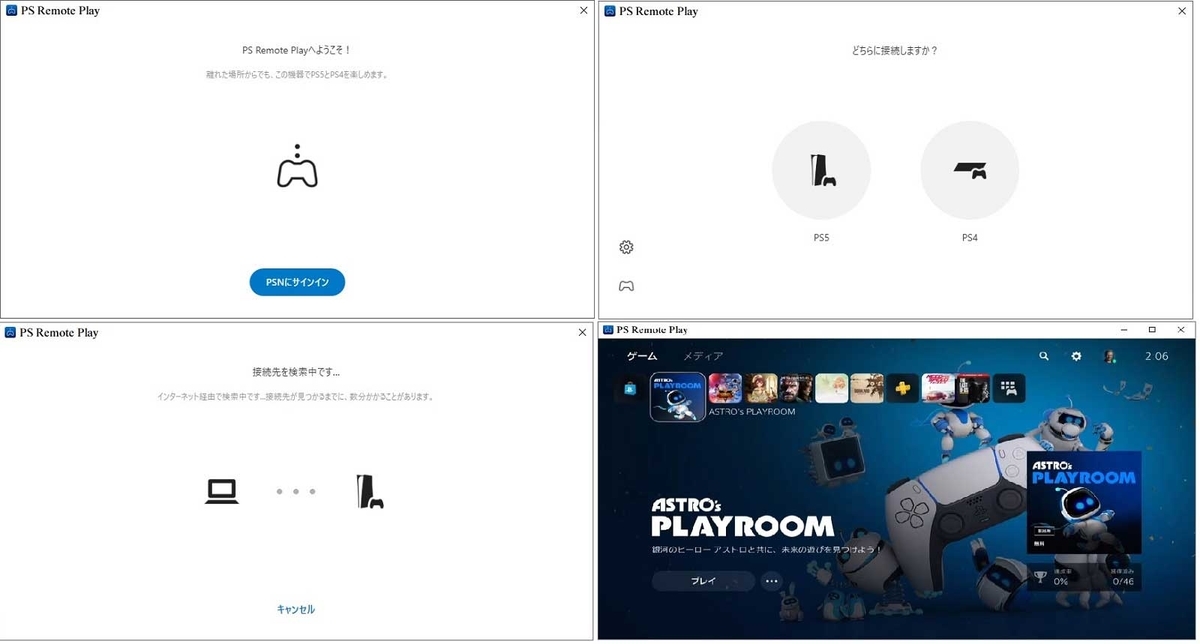The height and width of the screenshot is (644, 1200).
Task: Open PS5 settings gear on home screen
Action: [x=1077, y=356]
